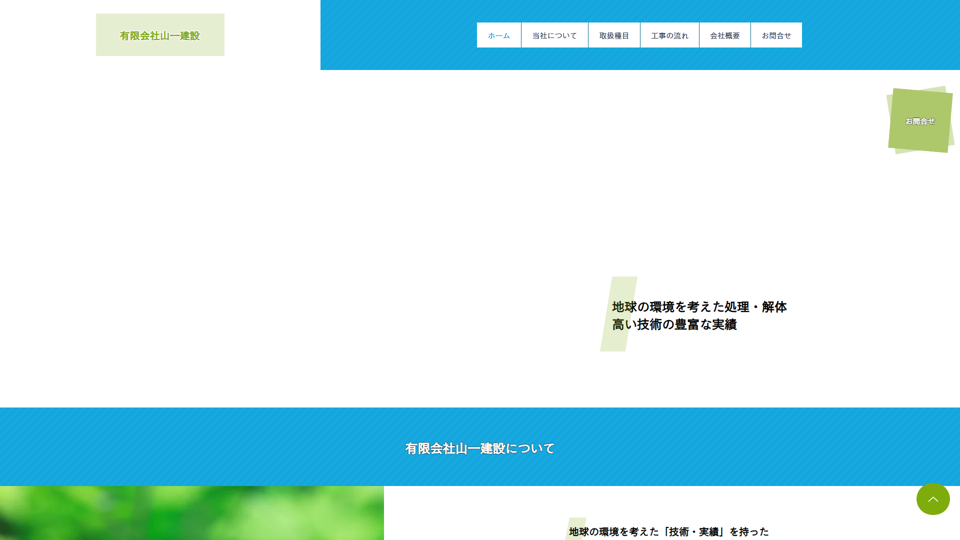
Task: Click お問合せ in the top navigation bar
Action: (x=776, y=35)
